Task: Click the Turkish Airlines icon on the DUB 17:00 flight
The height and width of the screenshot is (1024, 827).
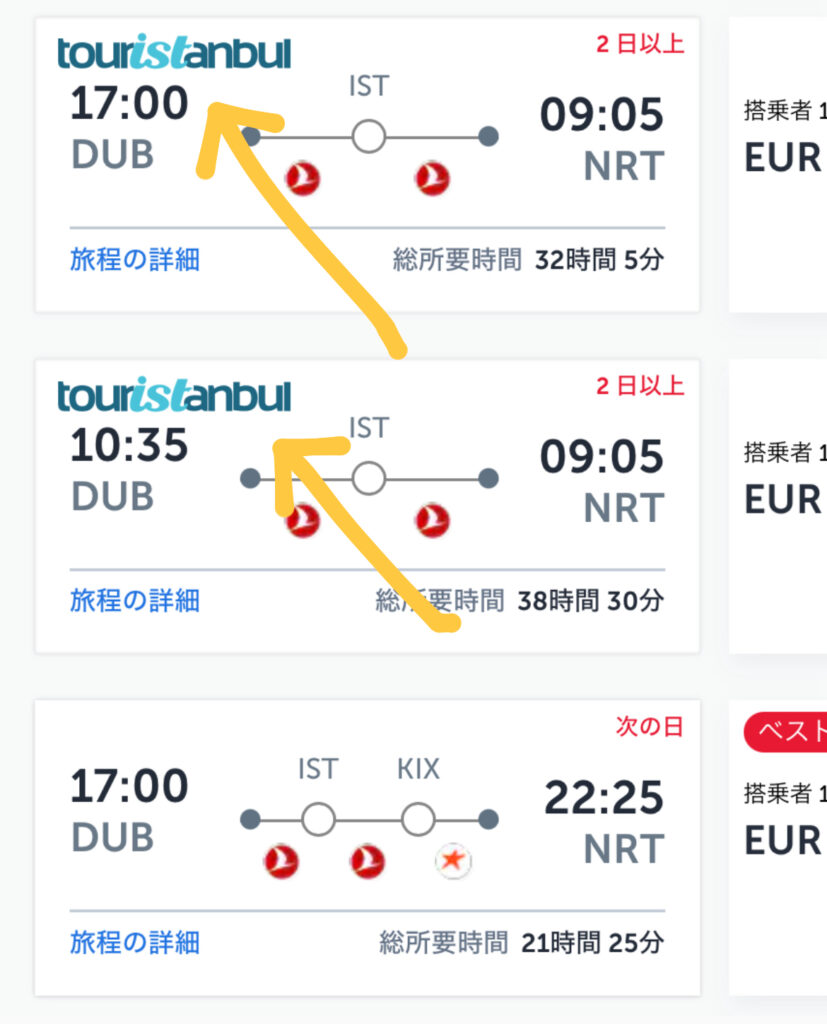Action: [x=301, y=180]
